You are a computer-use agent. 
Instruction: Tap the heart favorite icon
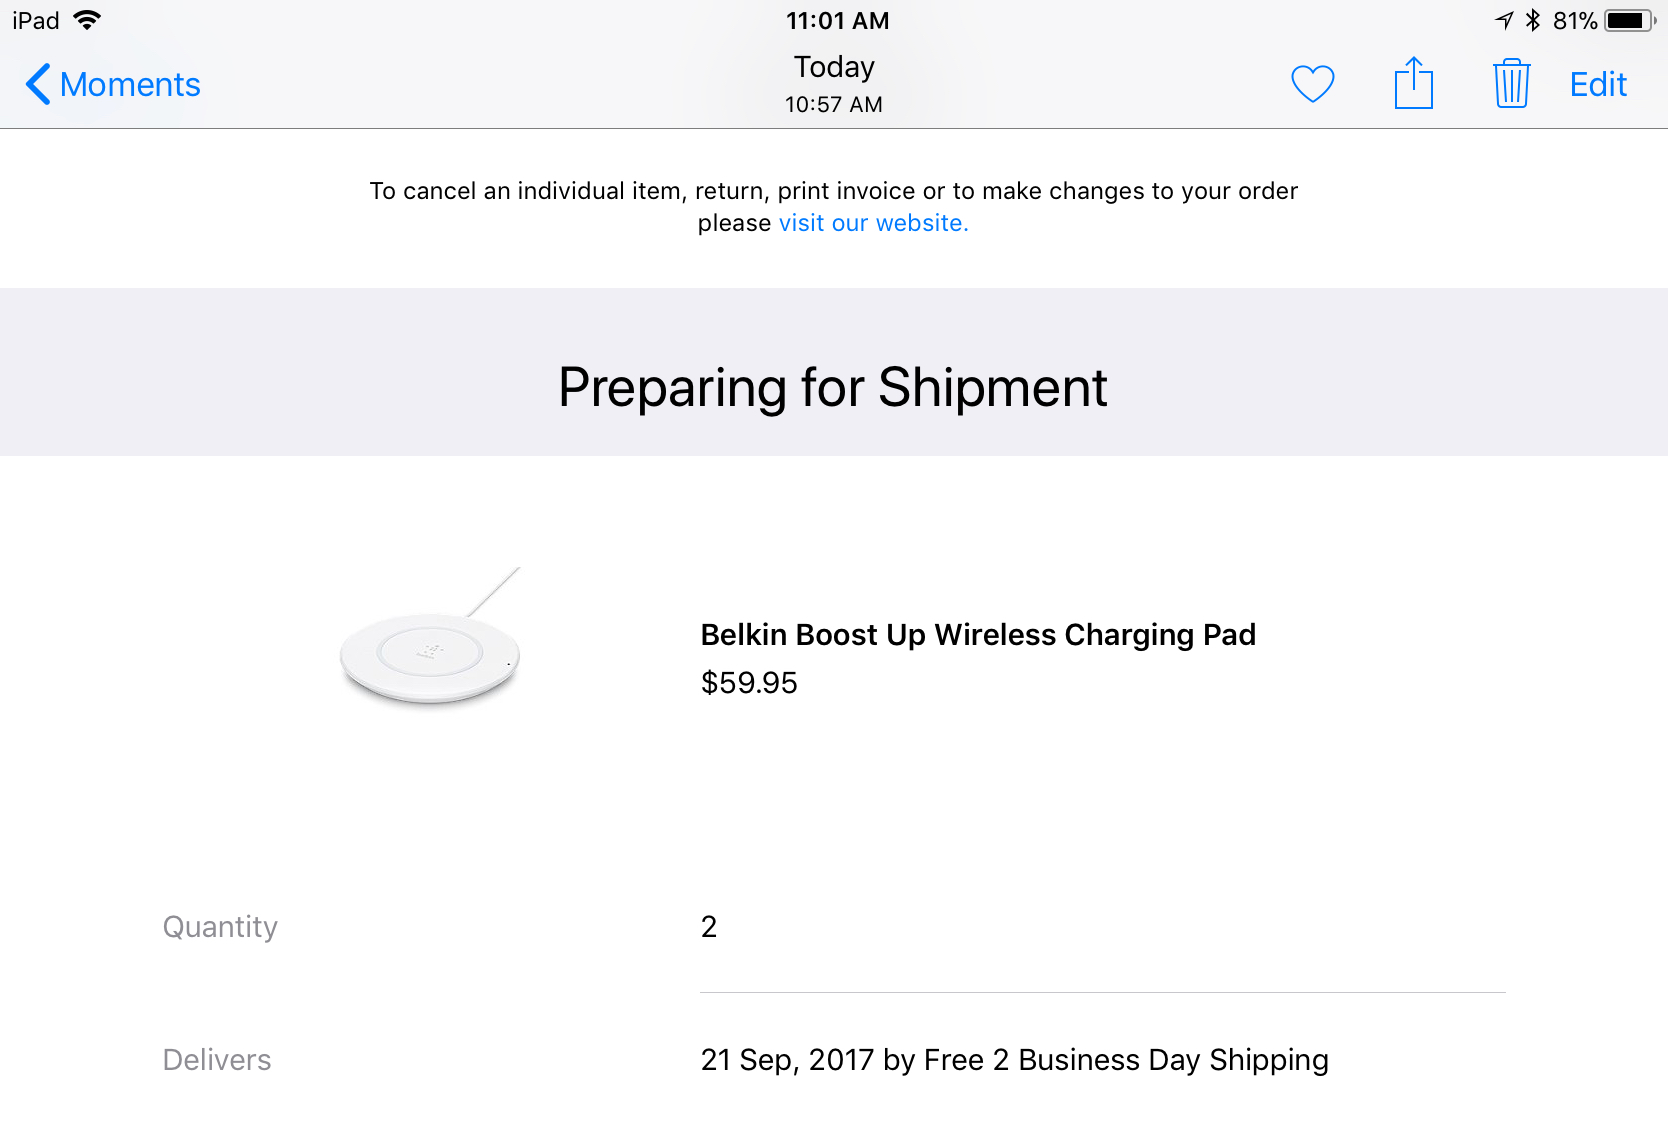click(1312, 84)
